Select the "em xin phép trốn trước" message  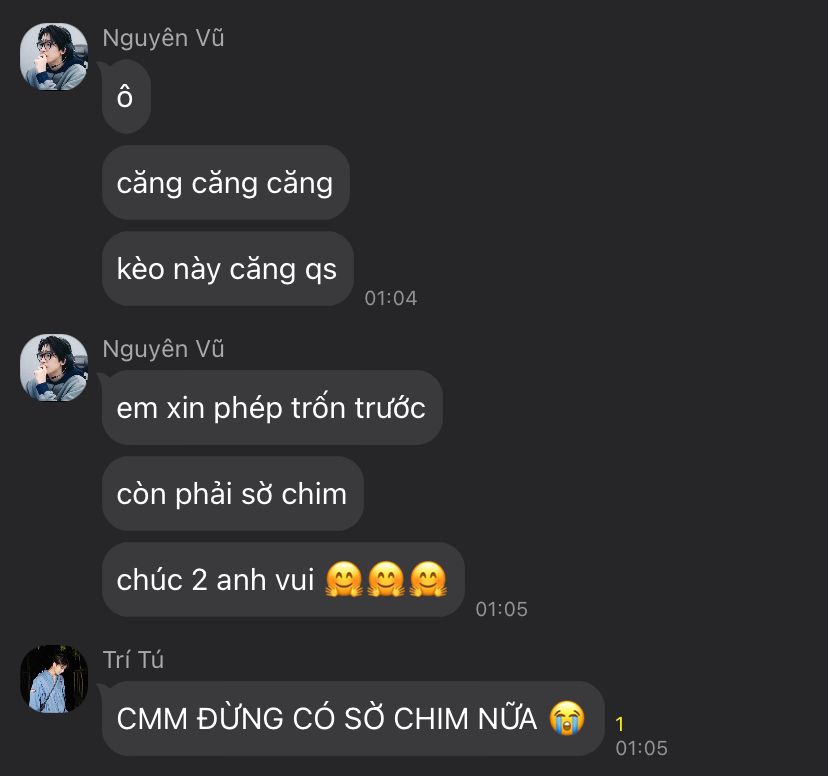[272, 408]
